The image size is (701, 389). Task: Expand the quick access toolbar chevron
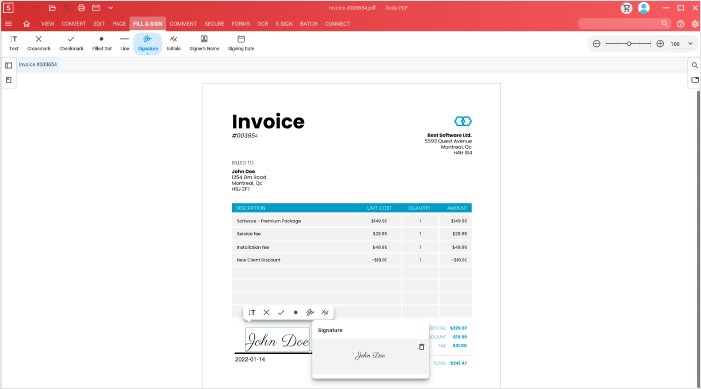point(110,8)
